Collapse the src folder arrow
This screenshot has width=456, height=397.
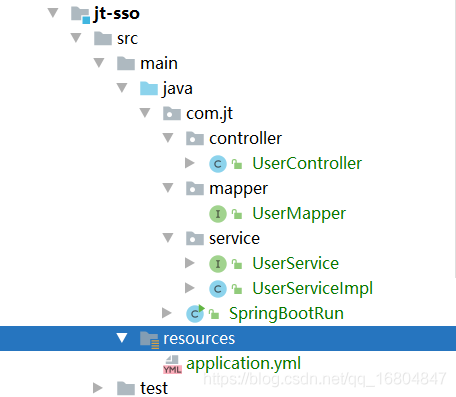point(76,38)
